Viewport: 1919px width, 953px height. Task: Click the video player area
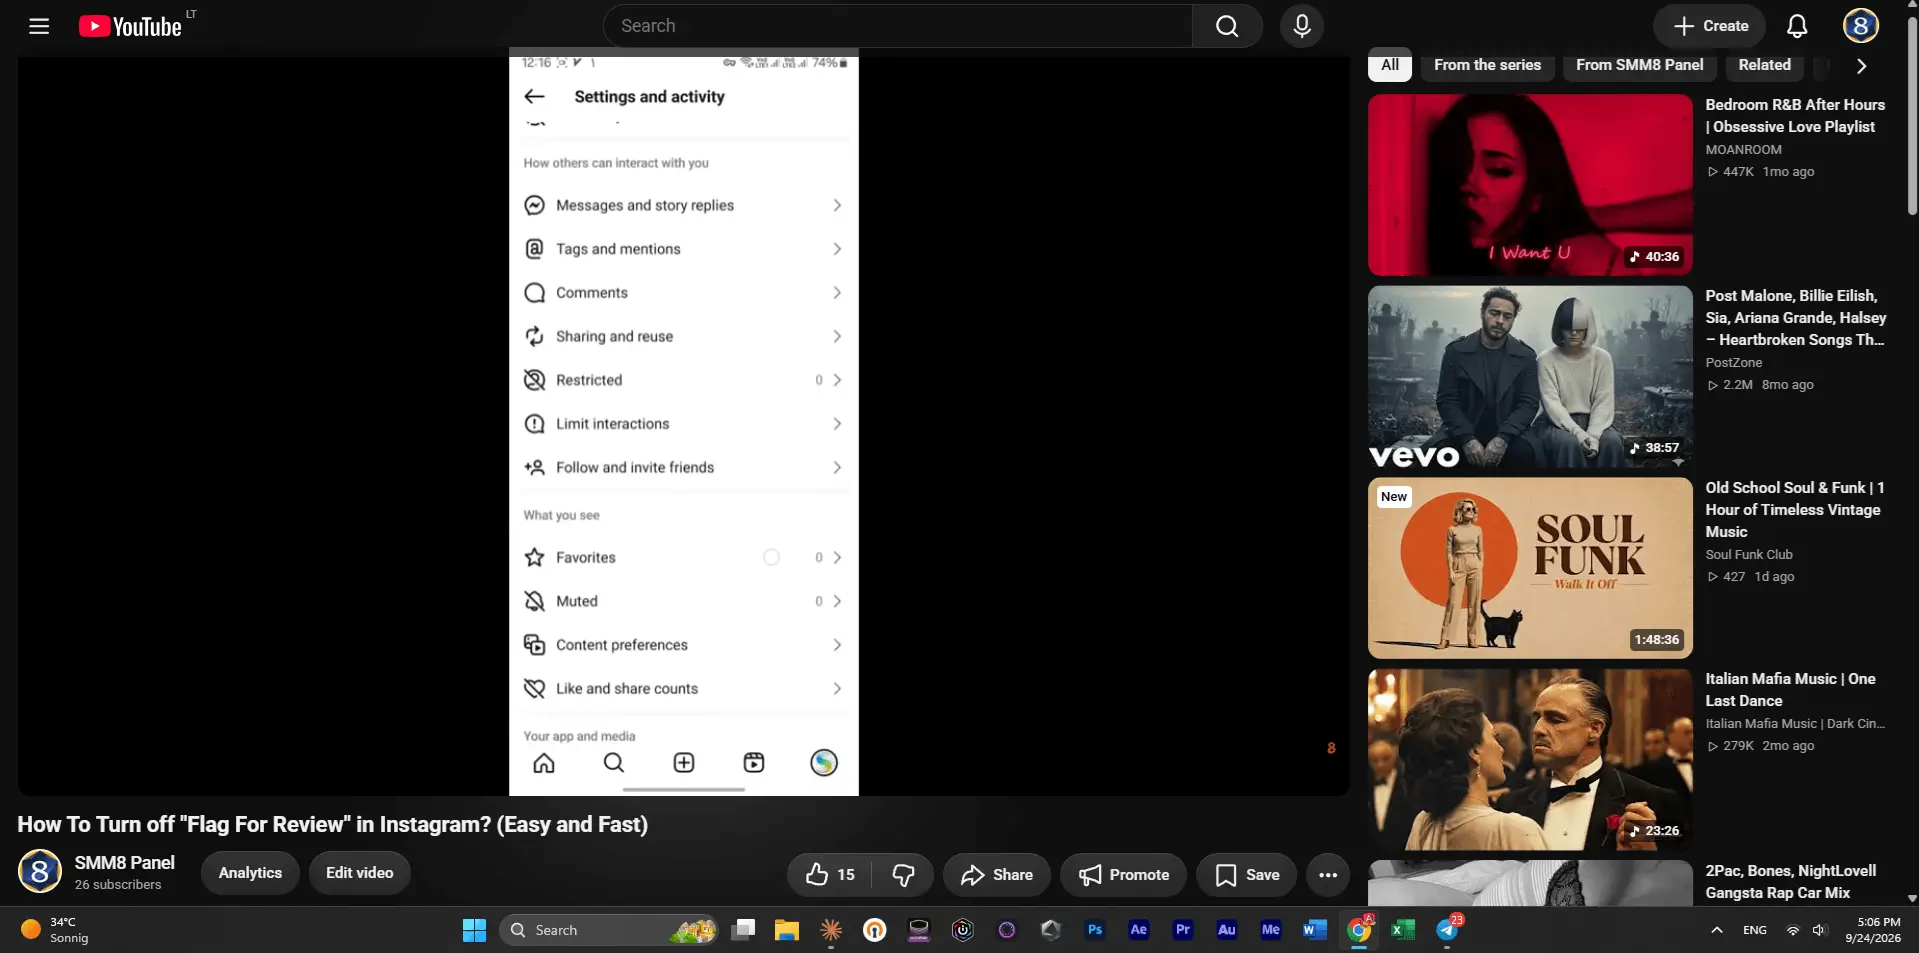(x=684, y=426)
